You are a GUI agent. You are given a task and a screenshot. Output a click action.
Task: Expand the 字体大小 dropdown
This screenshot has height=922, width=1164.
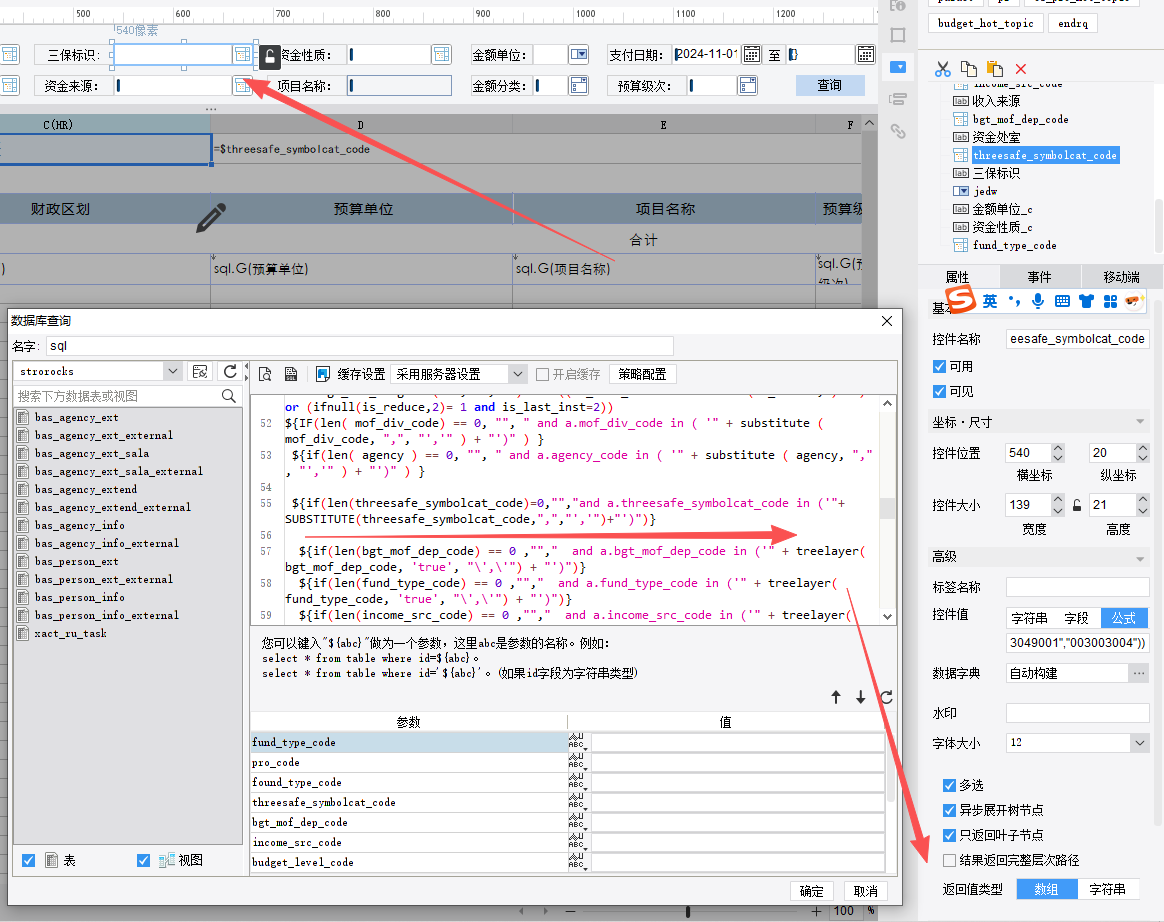click(1139, 743)
